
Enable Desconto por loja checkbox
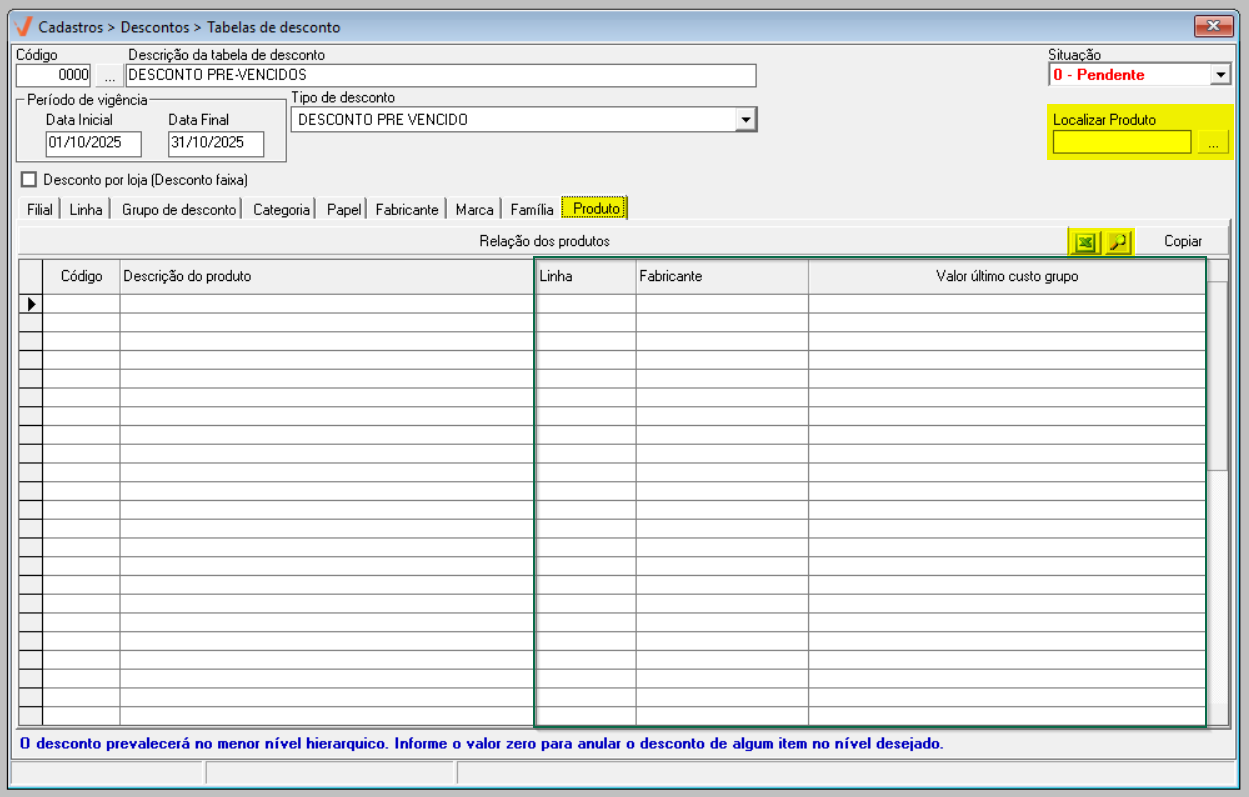pos(28,180)
